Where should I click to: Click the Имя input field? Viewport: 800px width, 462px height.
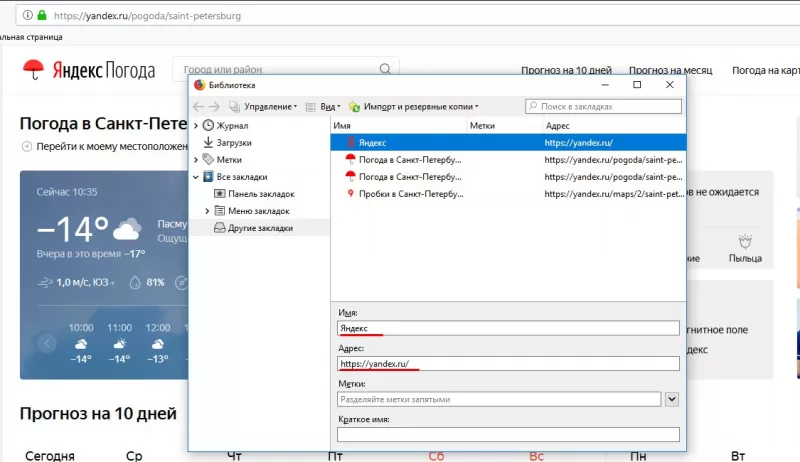click(x=508, y=328)
